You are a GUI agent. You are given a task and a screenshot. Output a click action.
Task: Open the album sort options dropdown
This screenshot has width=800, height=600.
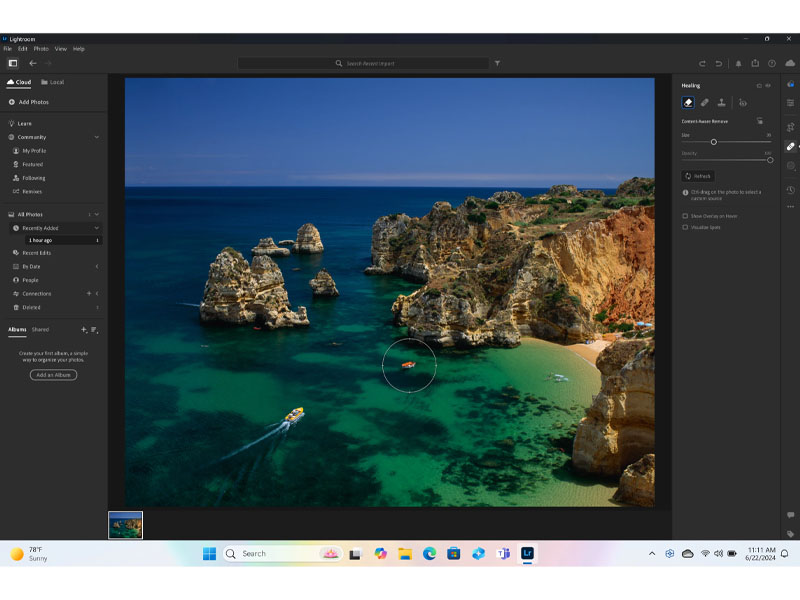click(x=94, y=330)
